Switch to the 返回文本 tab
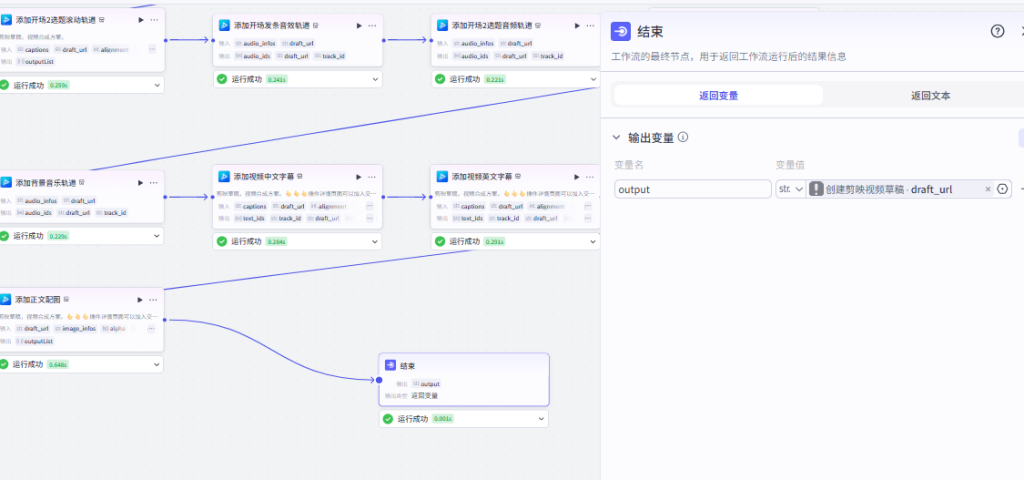The height and width of the screenshot is (480, 1024). [x=931, y=95]
